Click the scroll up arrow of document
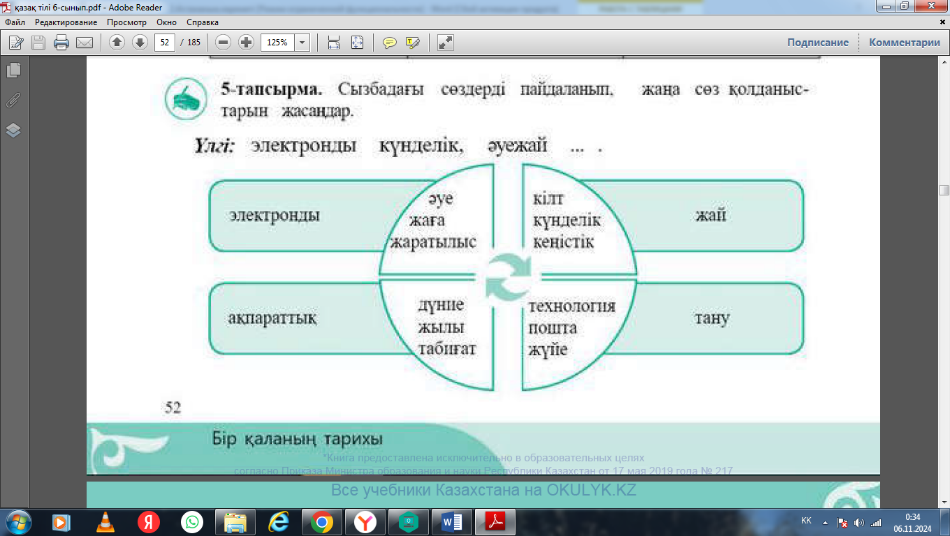 coord(944,62)
